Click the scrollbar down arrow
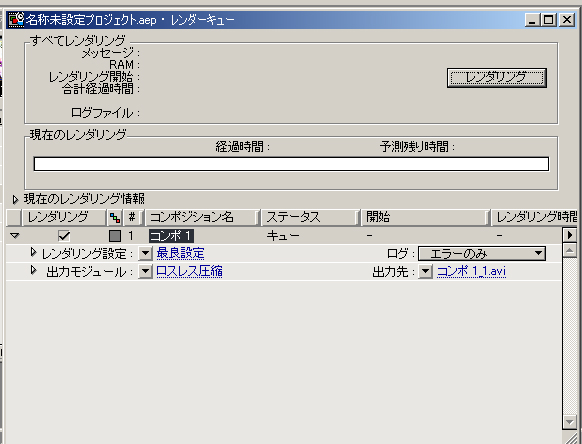 click(x=569, y=421)
